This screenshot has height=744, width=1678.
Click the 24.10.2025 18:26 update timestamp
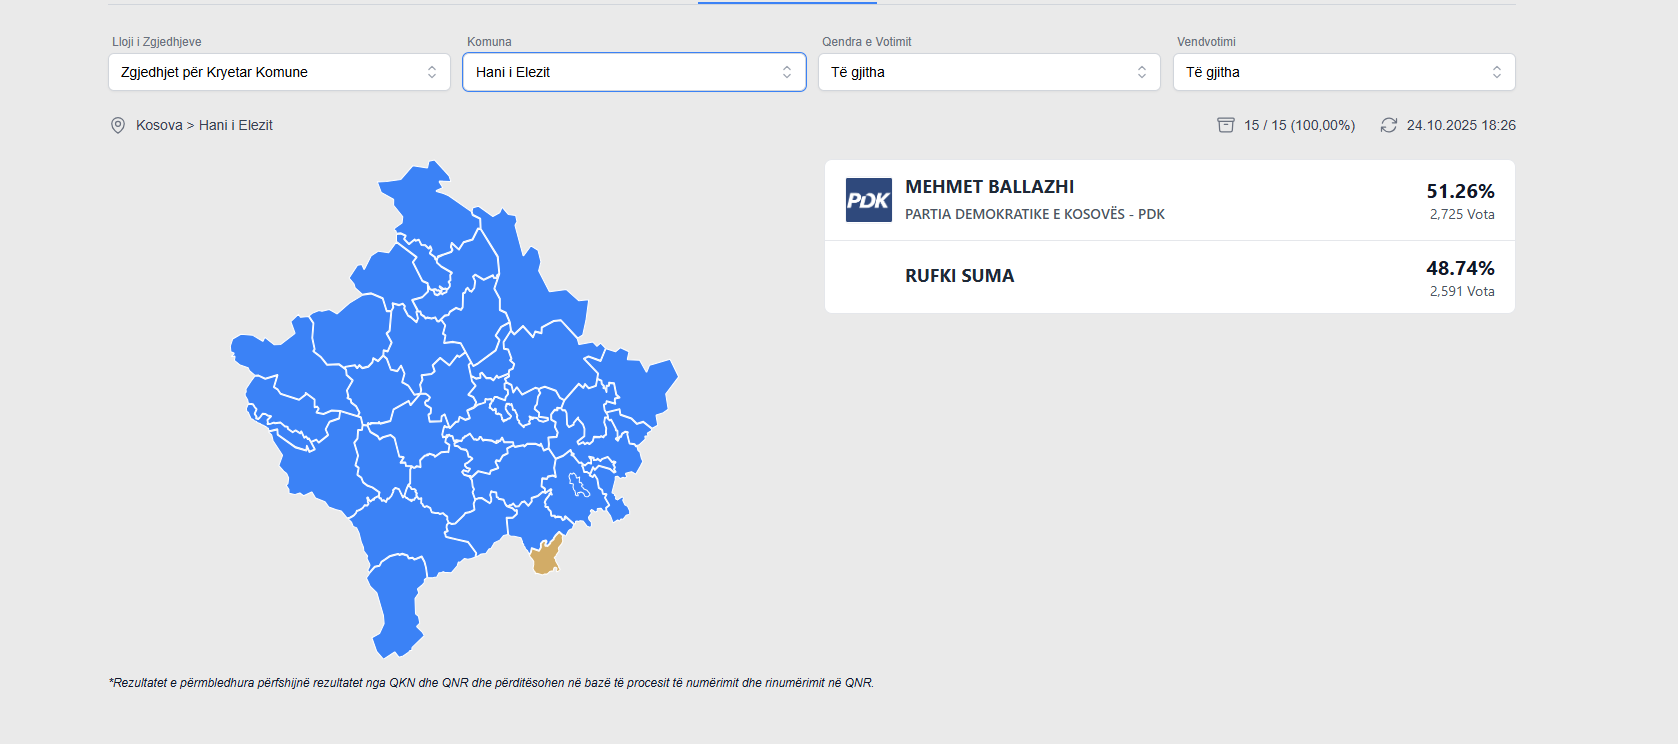(1461, 125)
